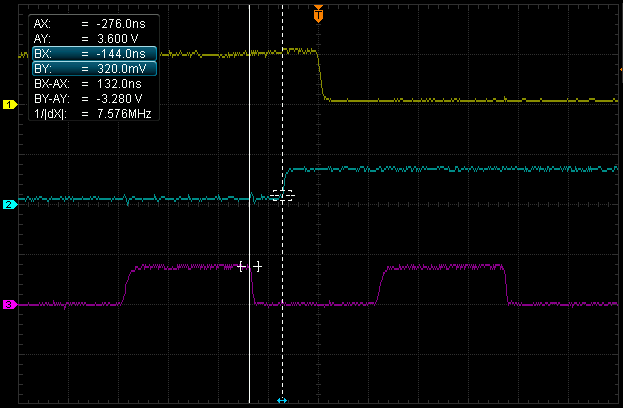The width and height of the screenshot is (623, 408).
Task: Click the orange trigger level marker at right edge
Action: click(621, 70)
